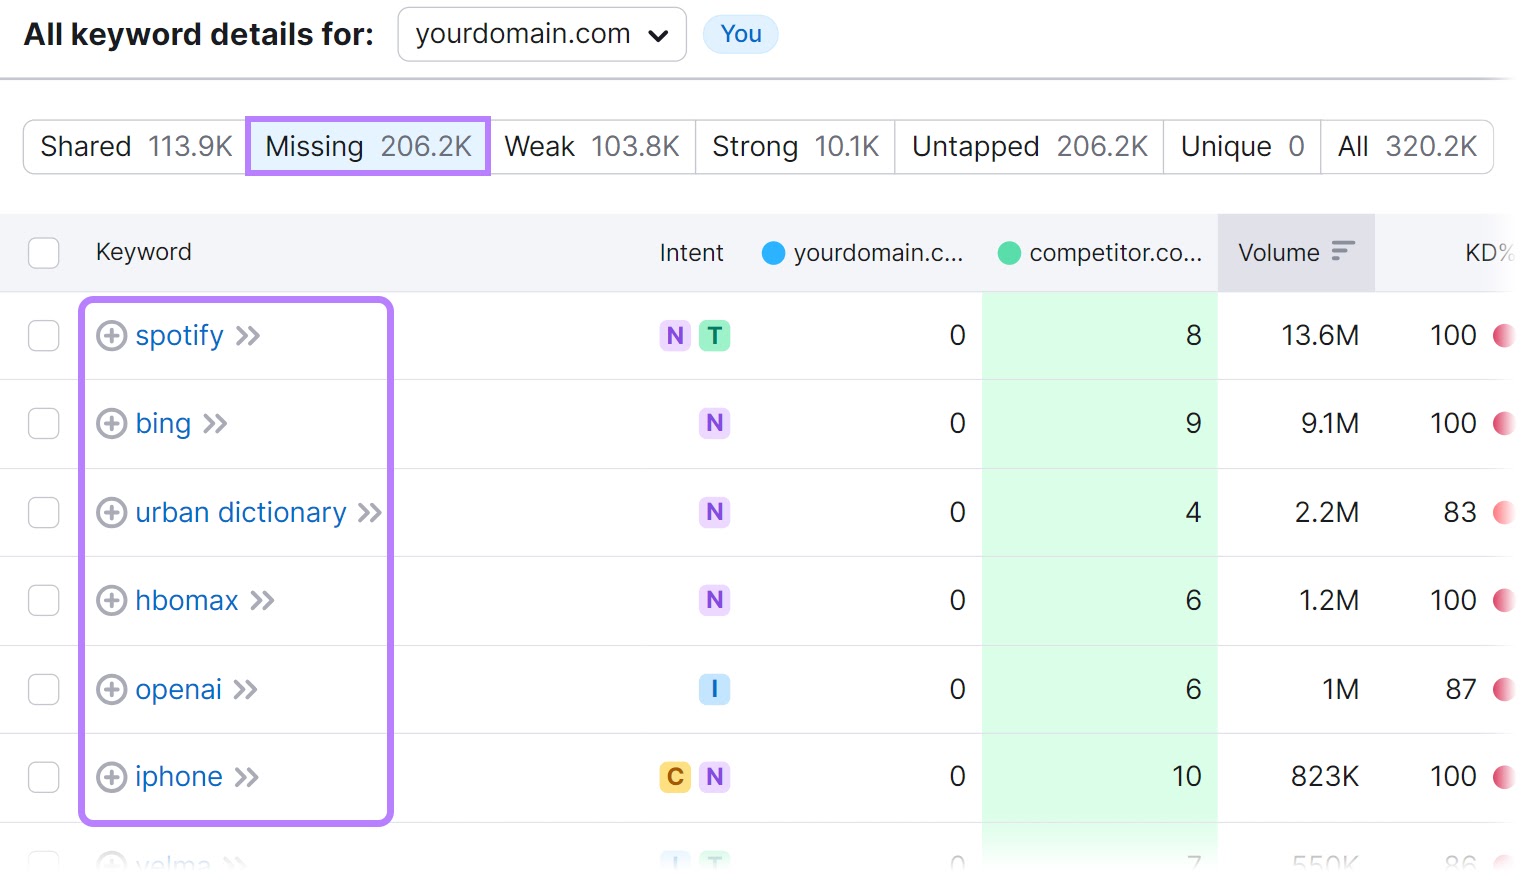Click the blue dot by yourdomain column
This screenshot has width=1532, height=885.
(x=773, y=253)
